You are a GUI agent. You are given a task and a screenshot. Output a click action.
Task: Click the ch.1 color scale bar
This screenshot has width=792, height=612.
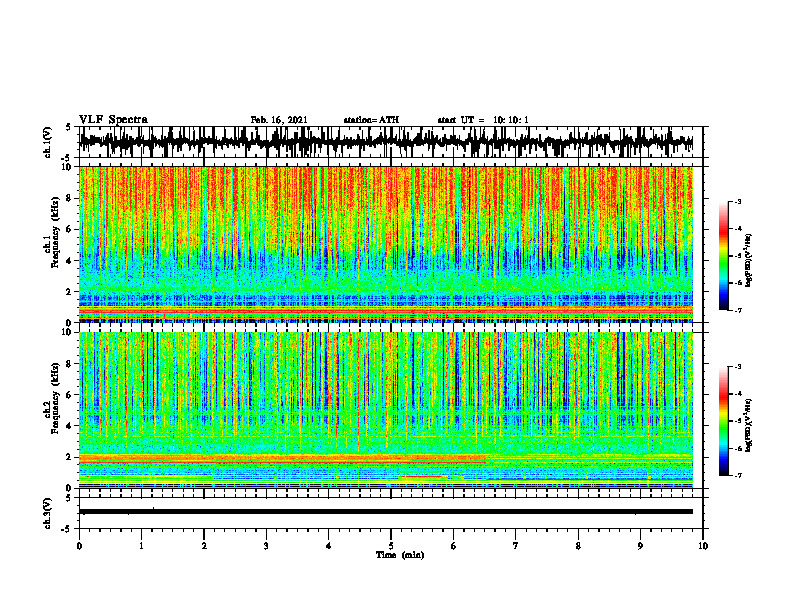point(723,256)
